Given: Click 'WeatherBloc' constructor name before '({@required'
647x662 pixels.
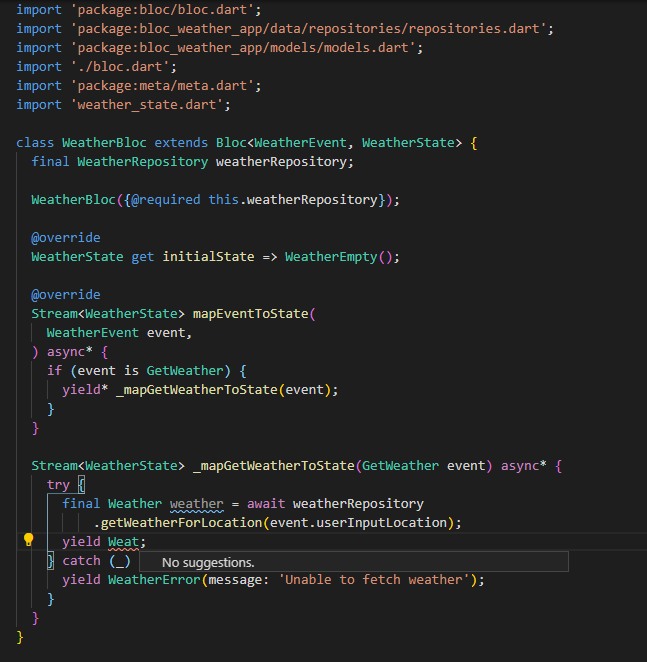Looking at the screenshot, I should tap(73, 199).
